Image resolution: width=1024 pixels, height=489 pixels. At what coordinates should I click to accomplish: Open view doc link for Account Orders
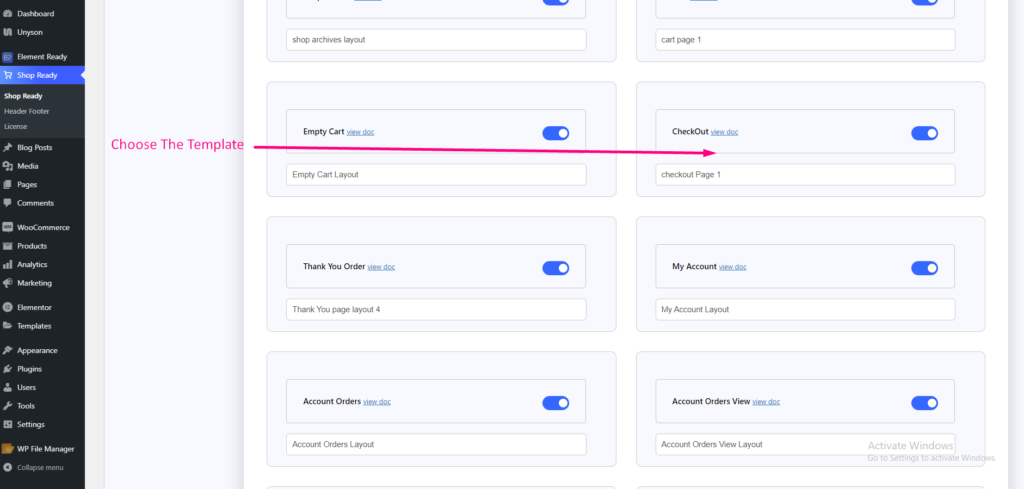tap(377, 402)
